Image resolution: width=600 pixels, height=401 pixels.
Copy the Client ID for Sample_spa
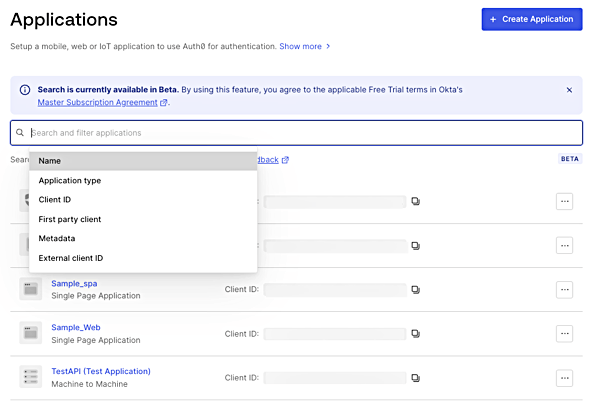416,290
